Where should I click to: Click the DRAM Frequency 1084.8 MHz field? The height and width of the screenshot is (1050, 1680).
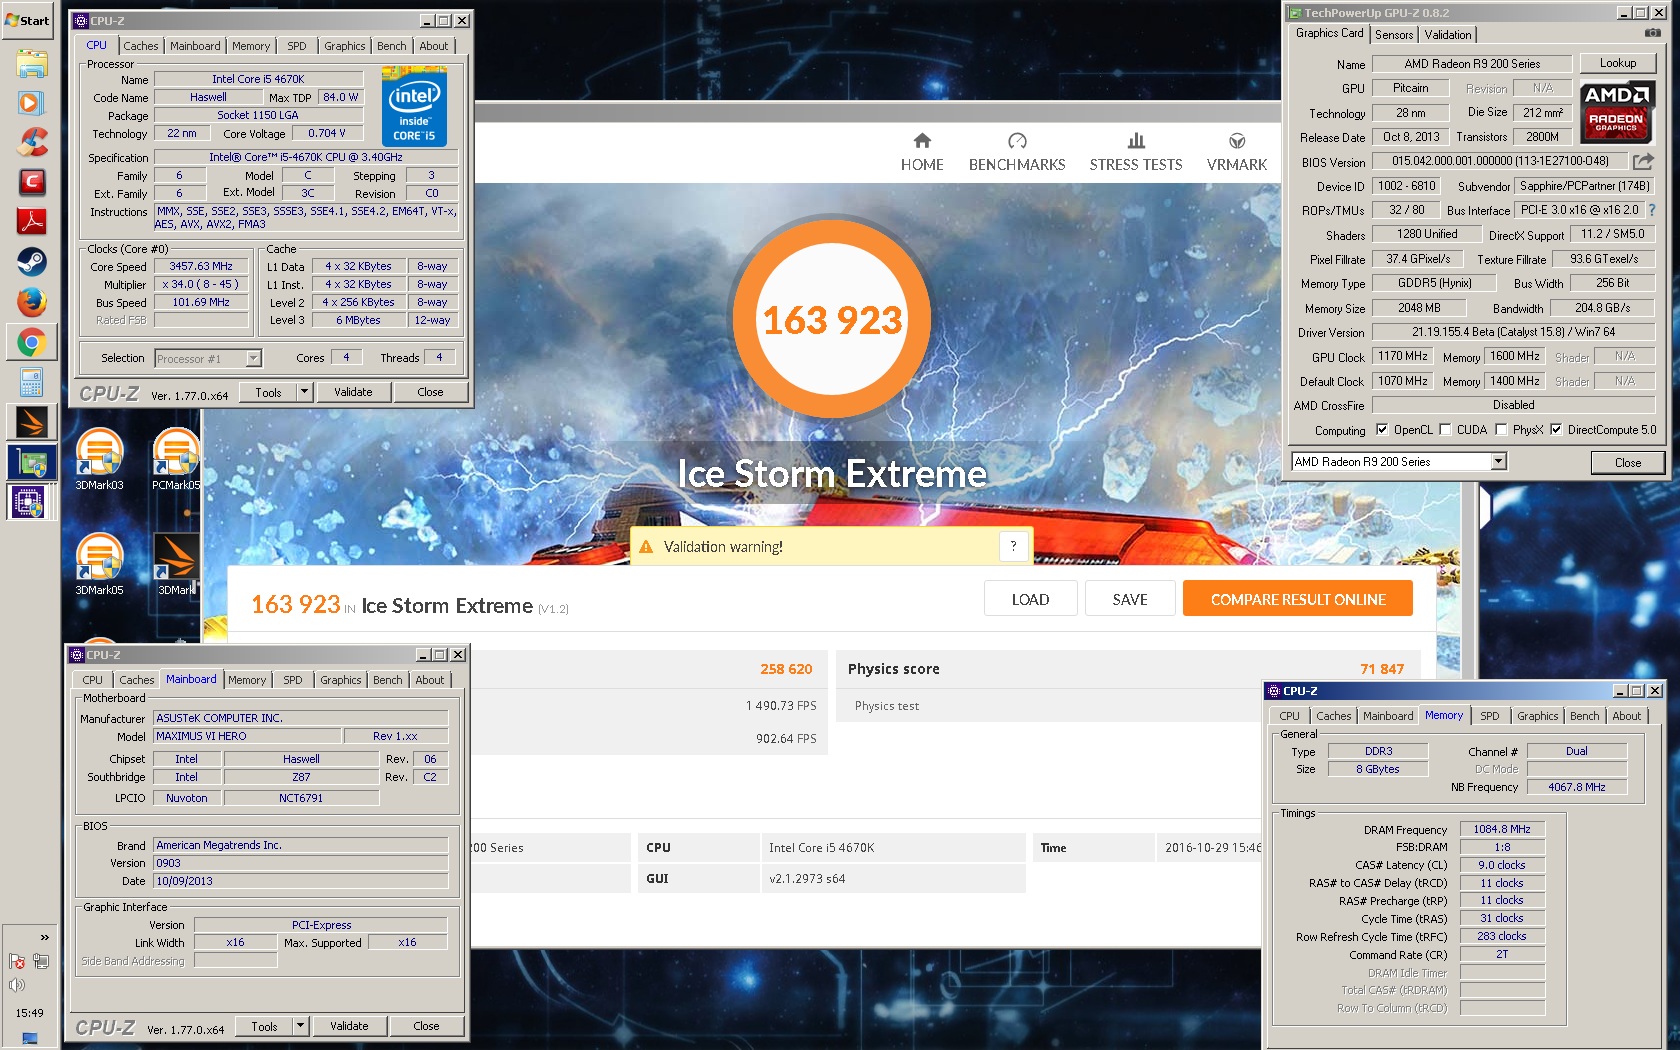(x=1502, y=829)
